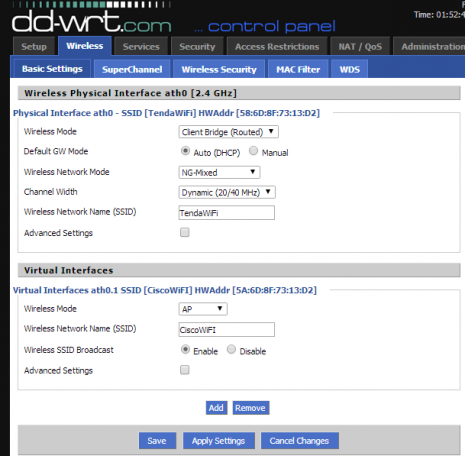Select Auto (DHCP) gateway mode

click(x=185, y=151)
